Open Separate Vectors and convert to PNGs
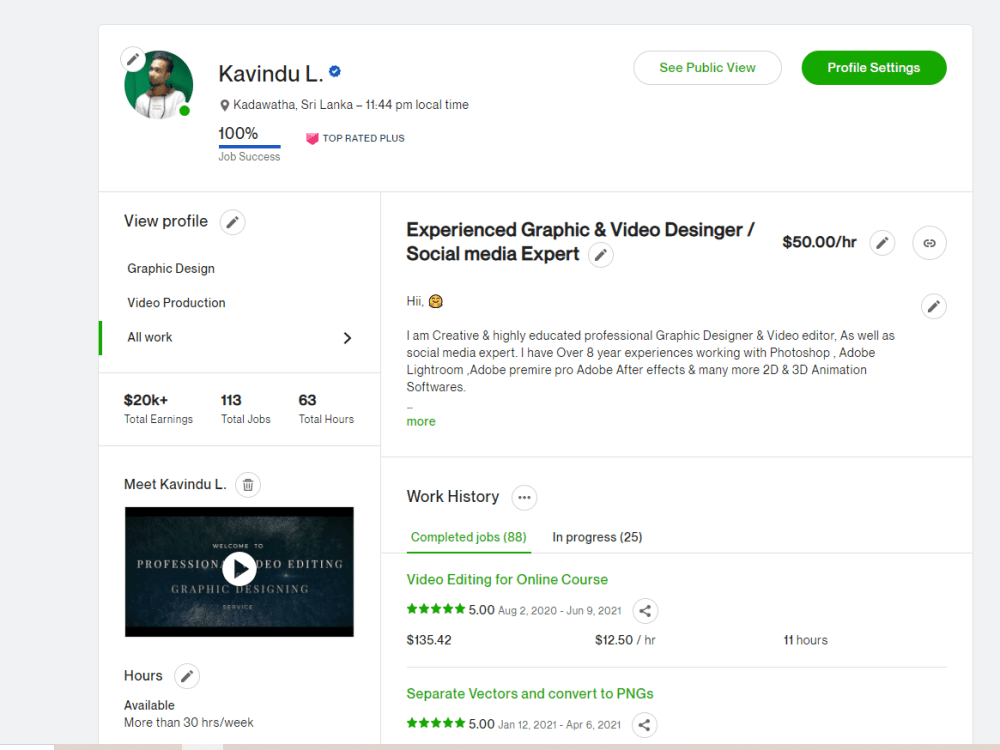This screenshot has height=750, width=1000. click(x=530, y=693)
